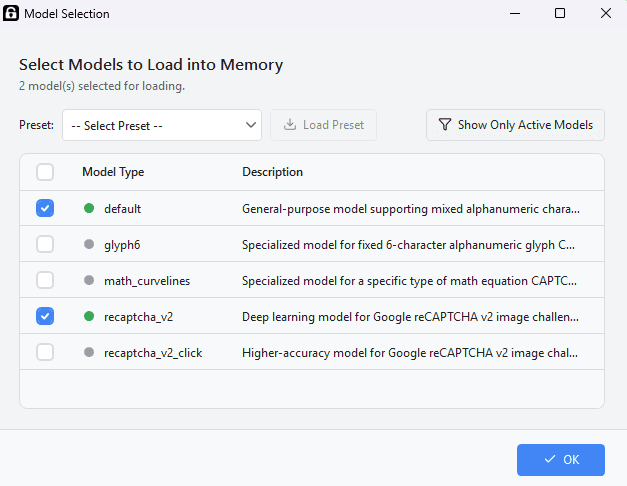Select the math_curvelines model name
Image resolution: width=627 pixels, height=486 pixels.
tap(147, 281)
